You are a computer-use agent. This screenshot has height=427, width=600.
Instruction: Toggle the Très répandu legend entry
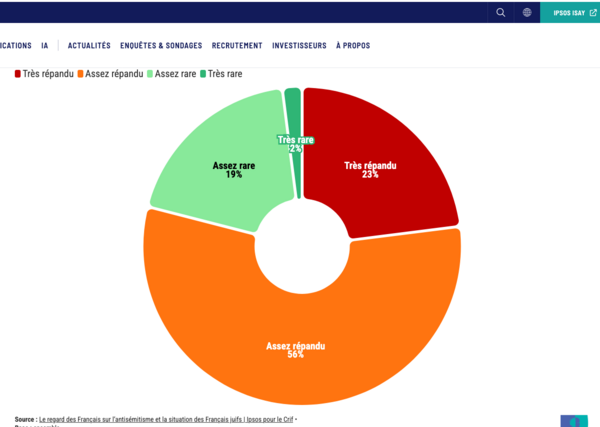(44, 74)
